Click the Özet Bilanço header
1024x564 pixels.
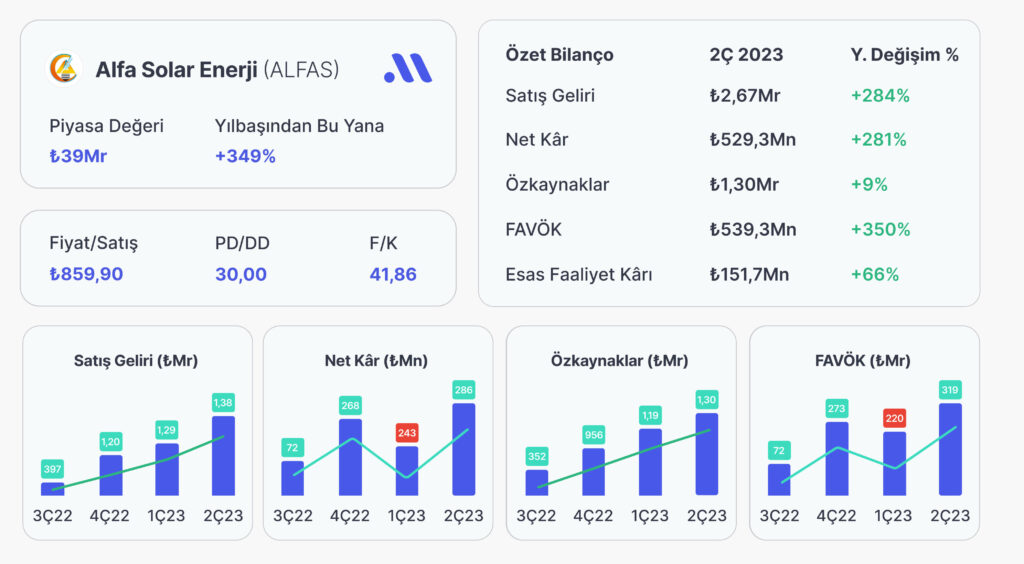pos(560,55)
